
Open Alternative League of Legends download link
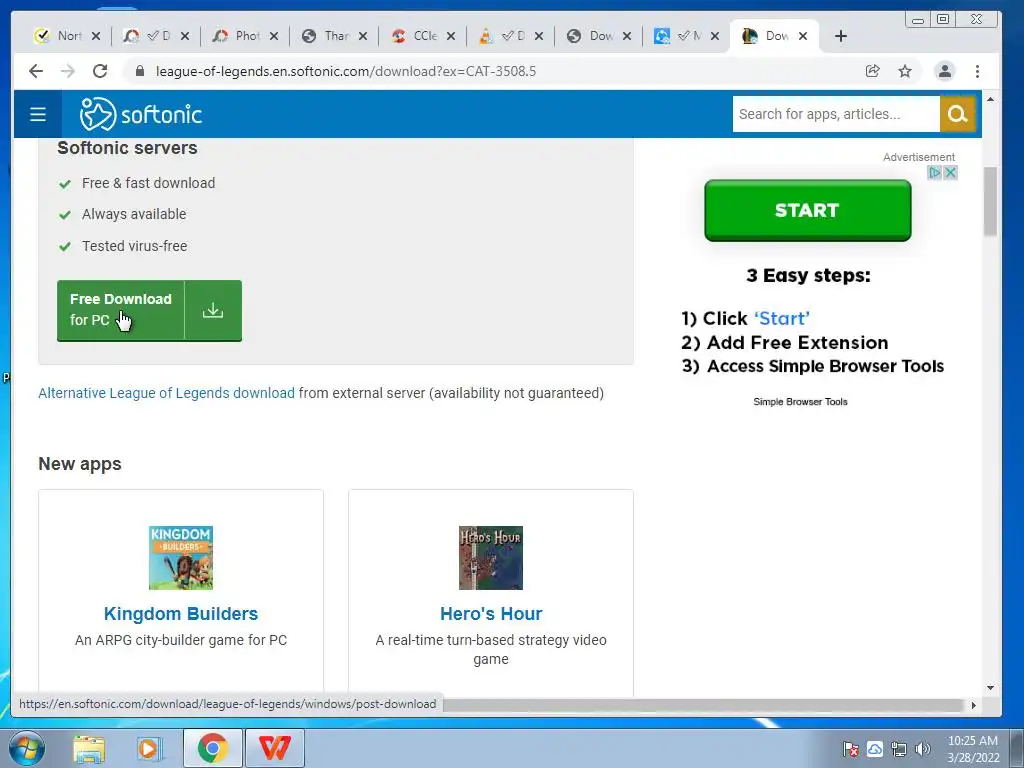(167, 393)
